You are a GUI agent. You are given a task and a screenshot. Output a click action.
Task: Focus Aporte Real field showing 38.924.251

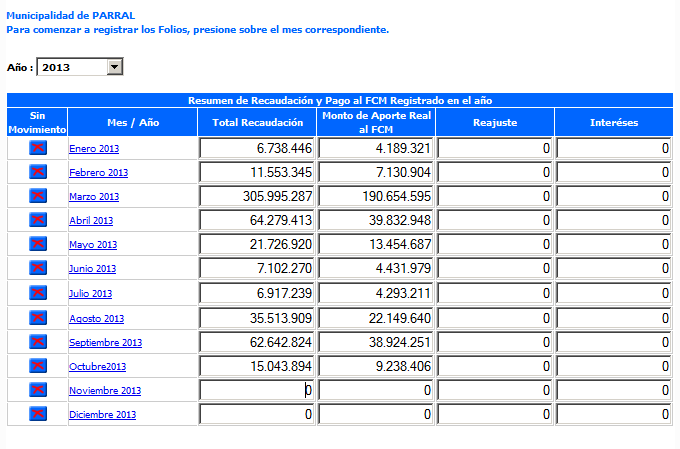pyautogui.click(x=376, y=342)
